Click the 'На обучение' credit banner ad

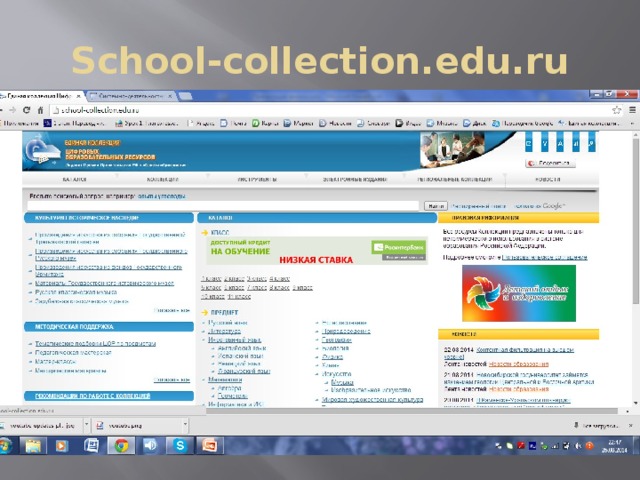[x=317, y=251]
